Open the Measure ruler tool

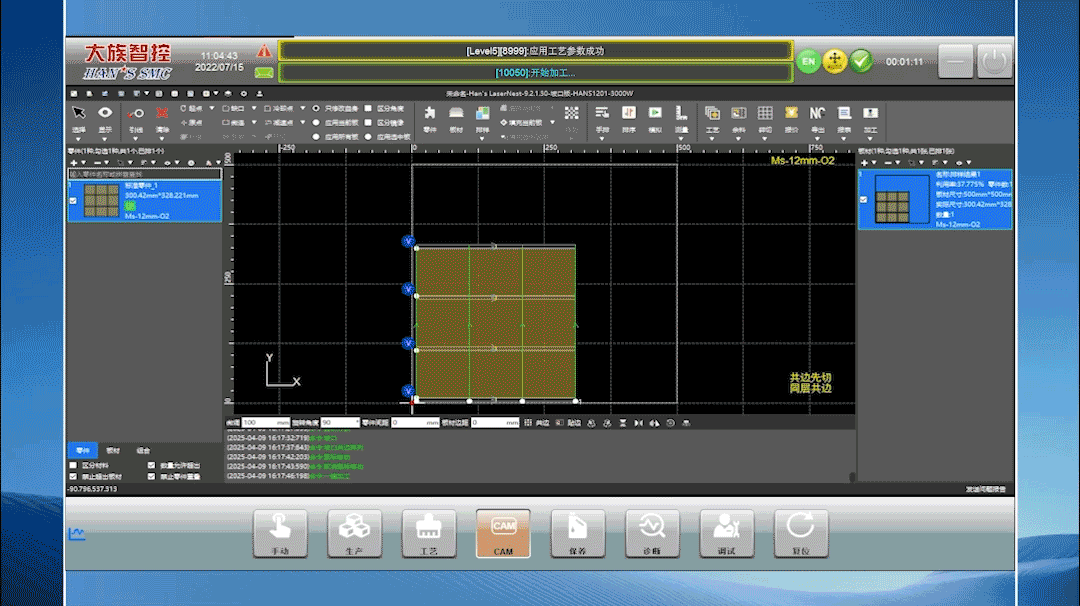[681, 113]
